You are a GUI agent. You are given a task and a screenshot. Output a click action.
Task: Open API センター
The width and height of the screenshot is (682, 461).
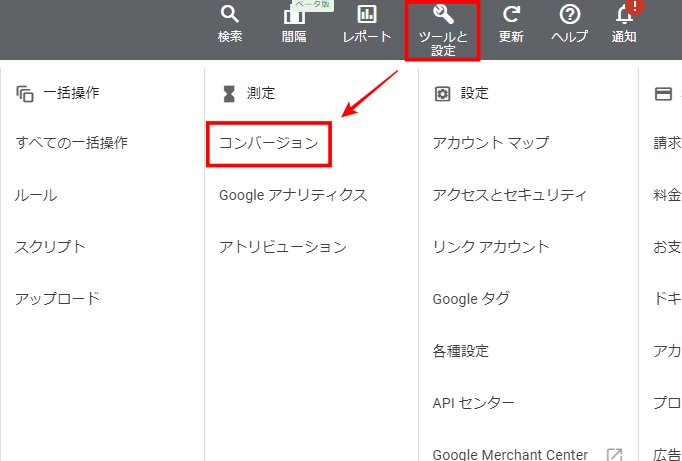[474, 403]
